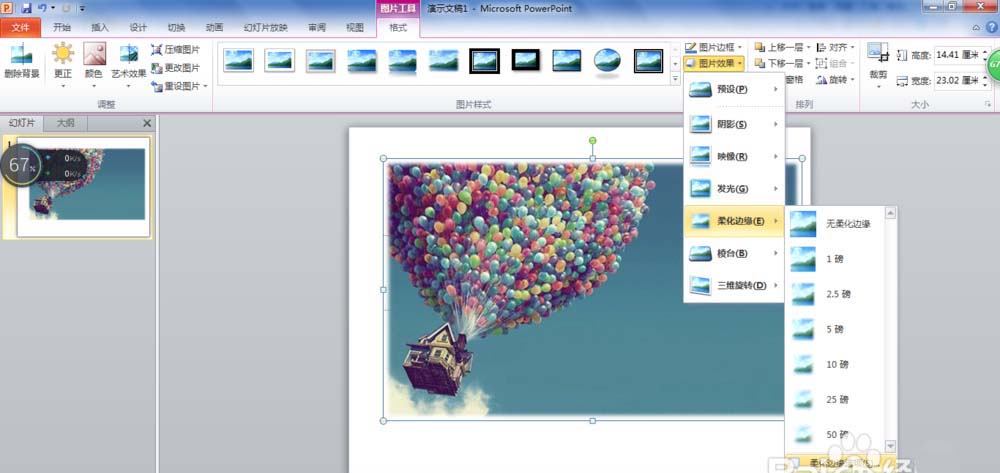This screenshot has width=1000, height=473.
Task: Click 压缩图片 compress pictures
Action: 175,49
